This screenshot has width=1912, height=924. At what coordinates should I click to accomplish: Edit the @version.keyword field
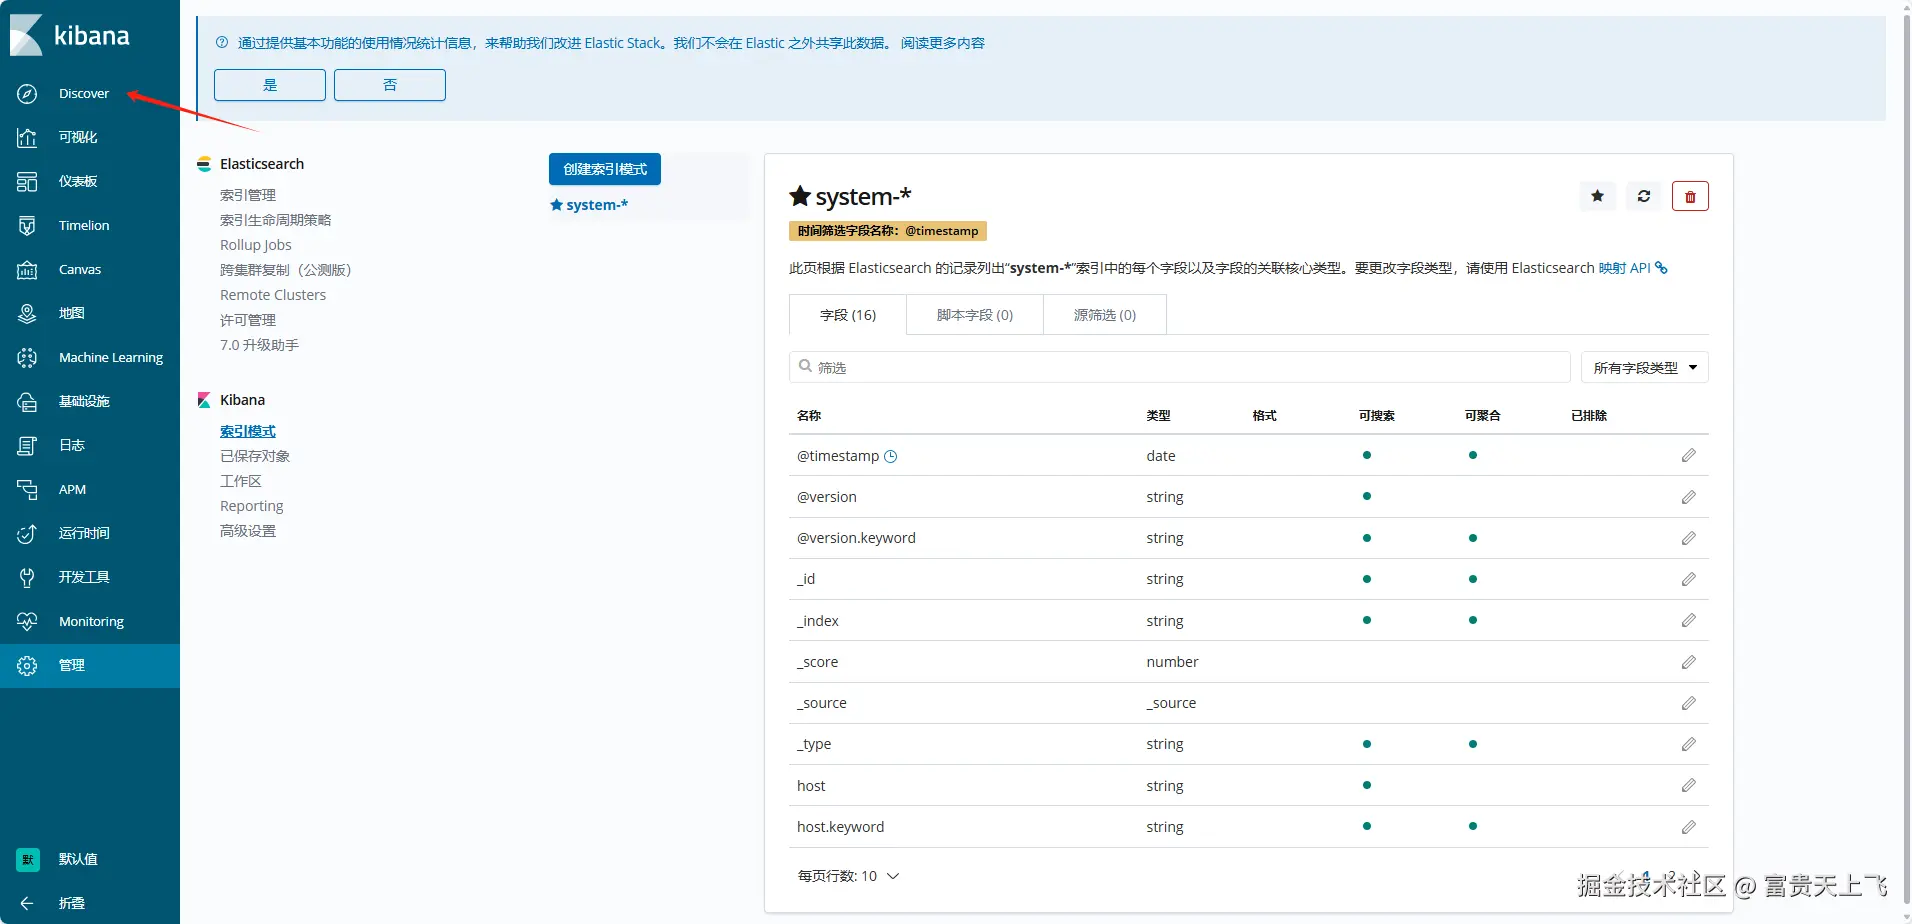(1689, 538)
